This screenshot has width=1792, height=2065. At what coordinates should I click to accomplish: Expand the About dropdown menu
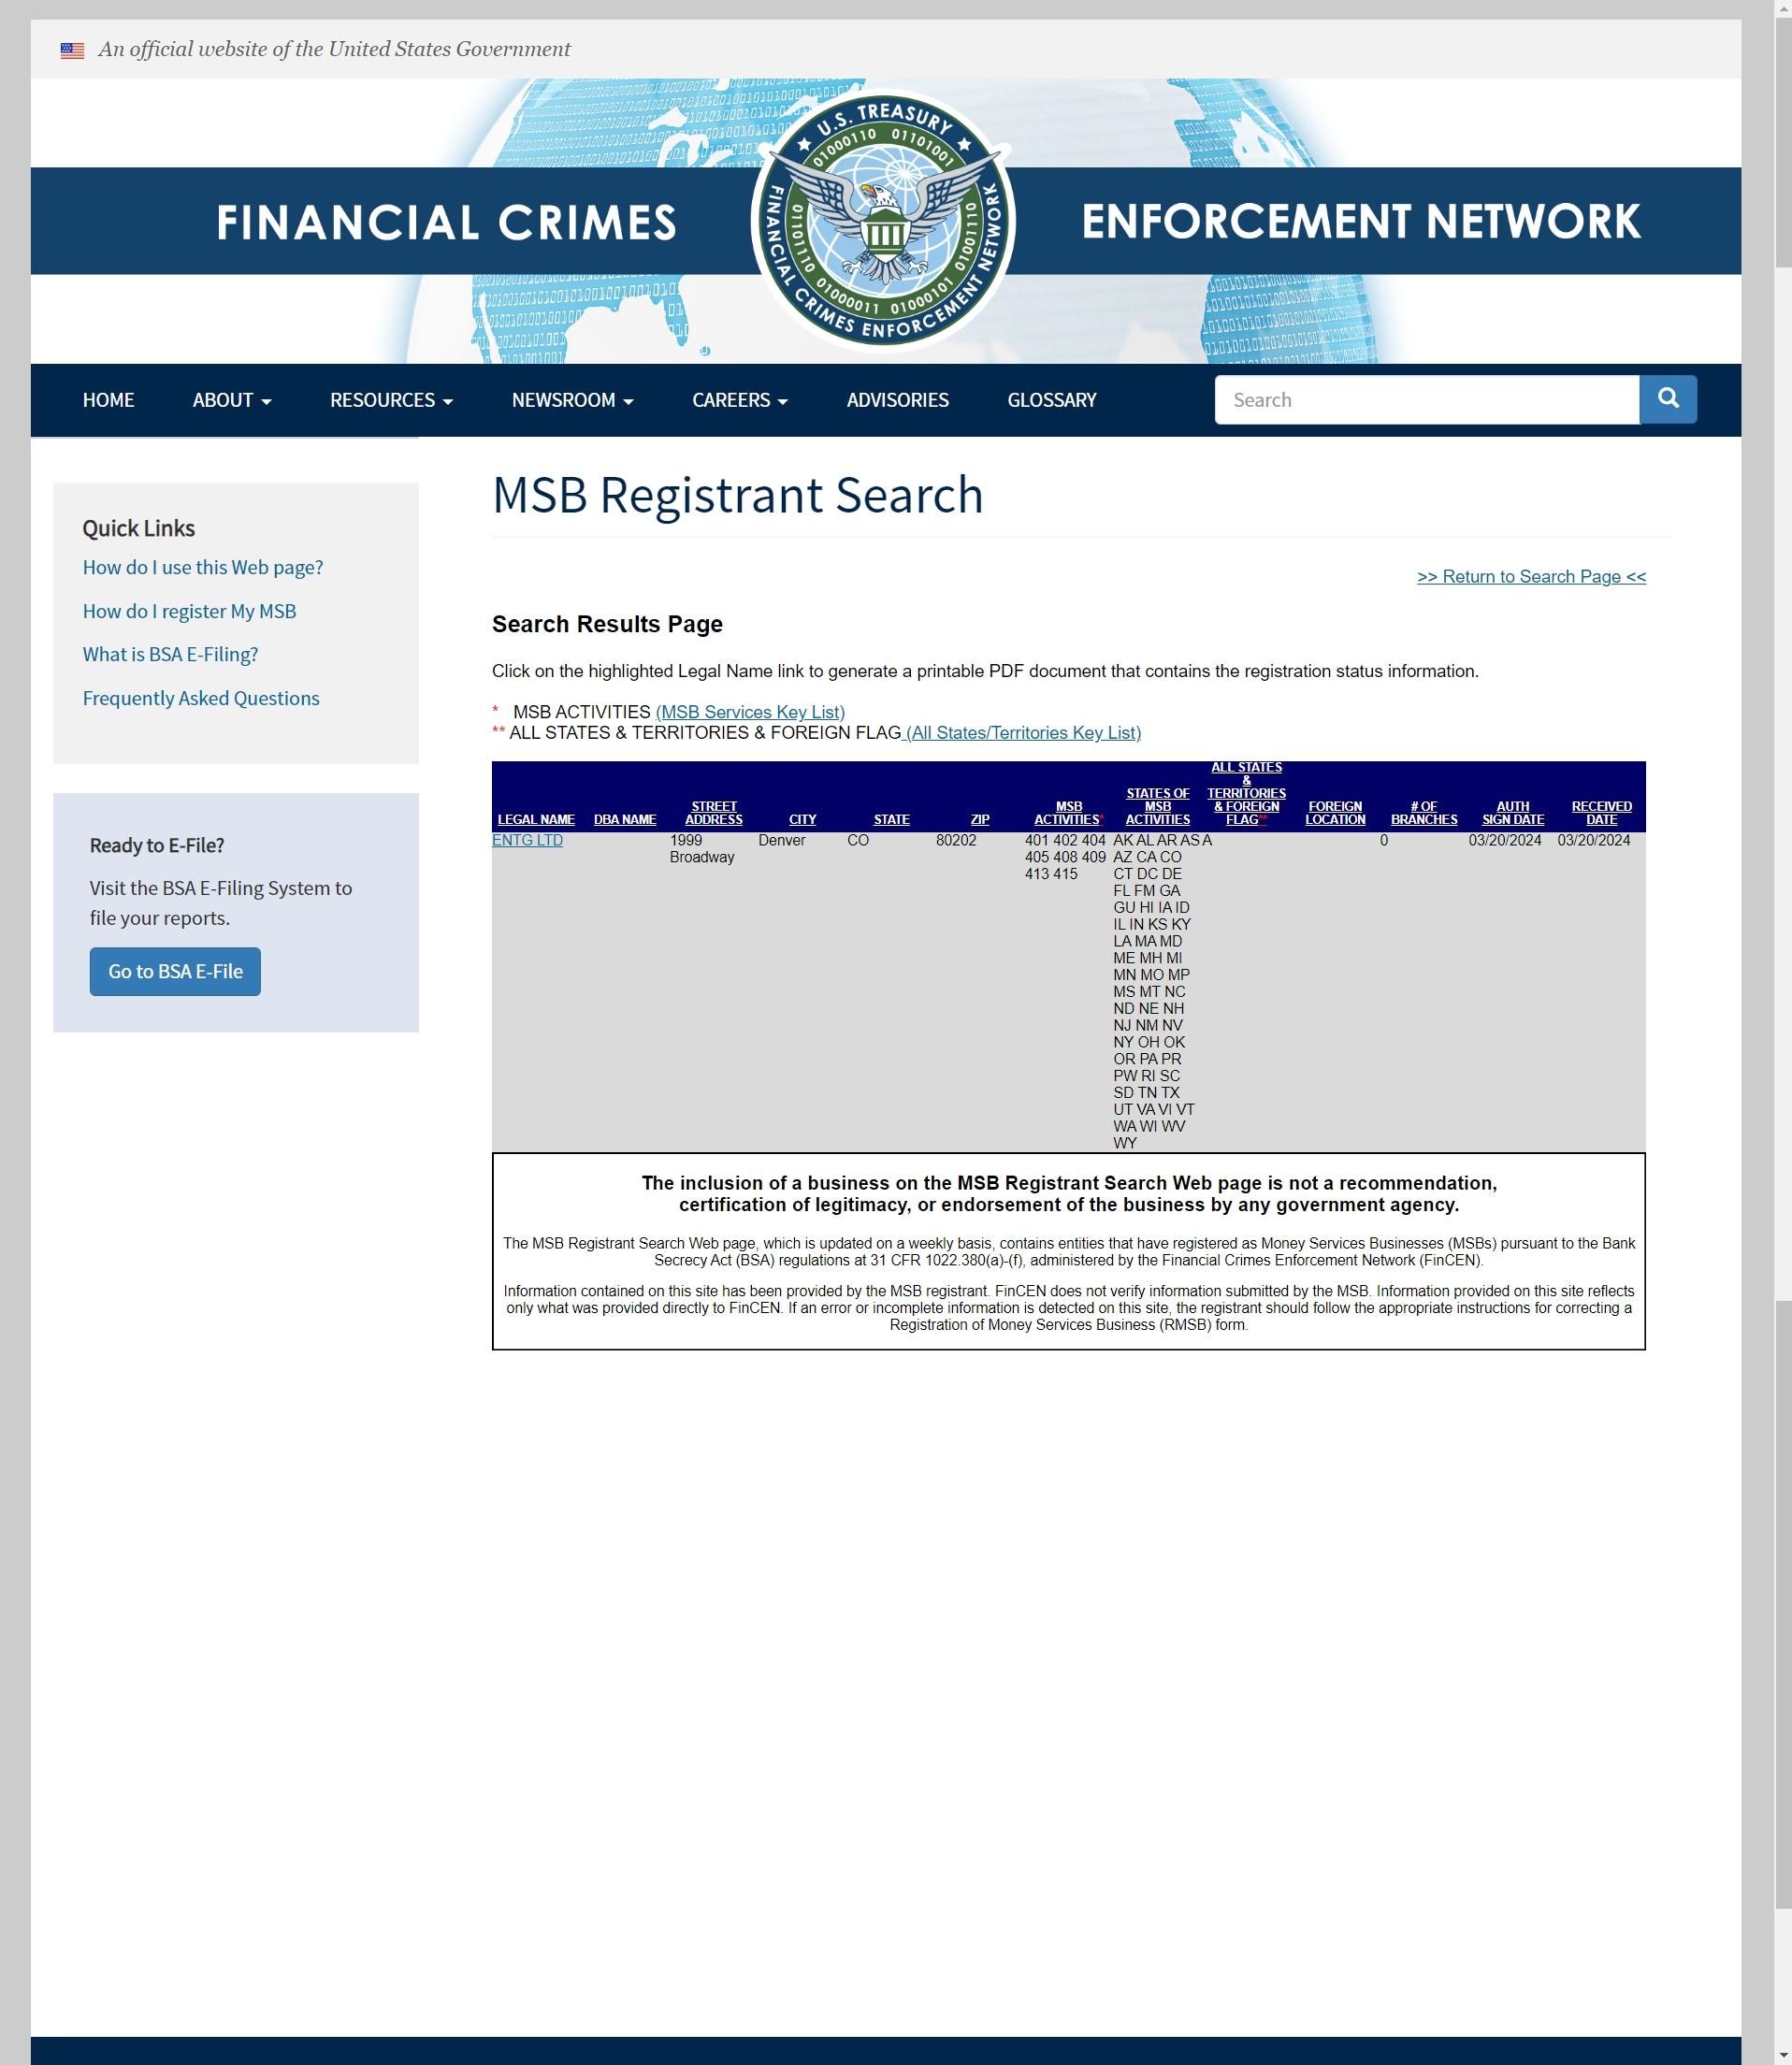[232, 400]
